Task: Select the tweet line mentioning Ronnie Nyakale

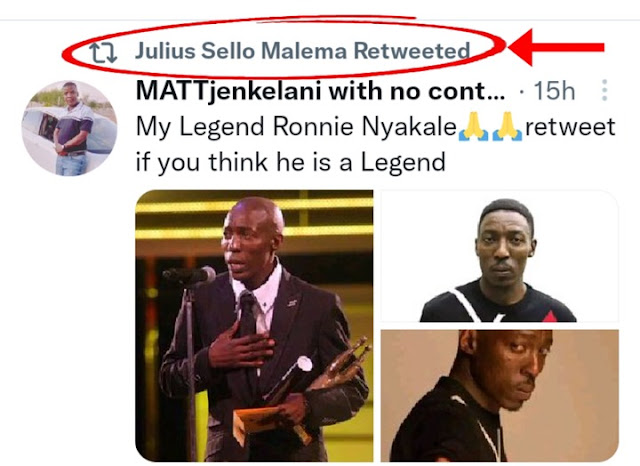Action: point(376,127)
